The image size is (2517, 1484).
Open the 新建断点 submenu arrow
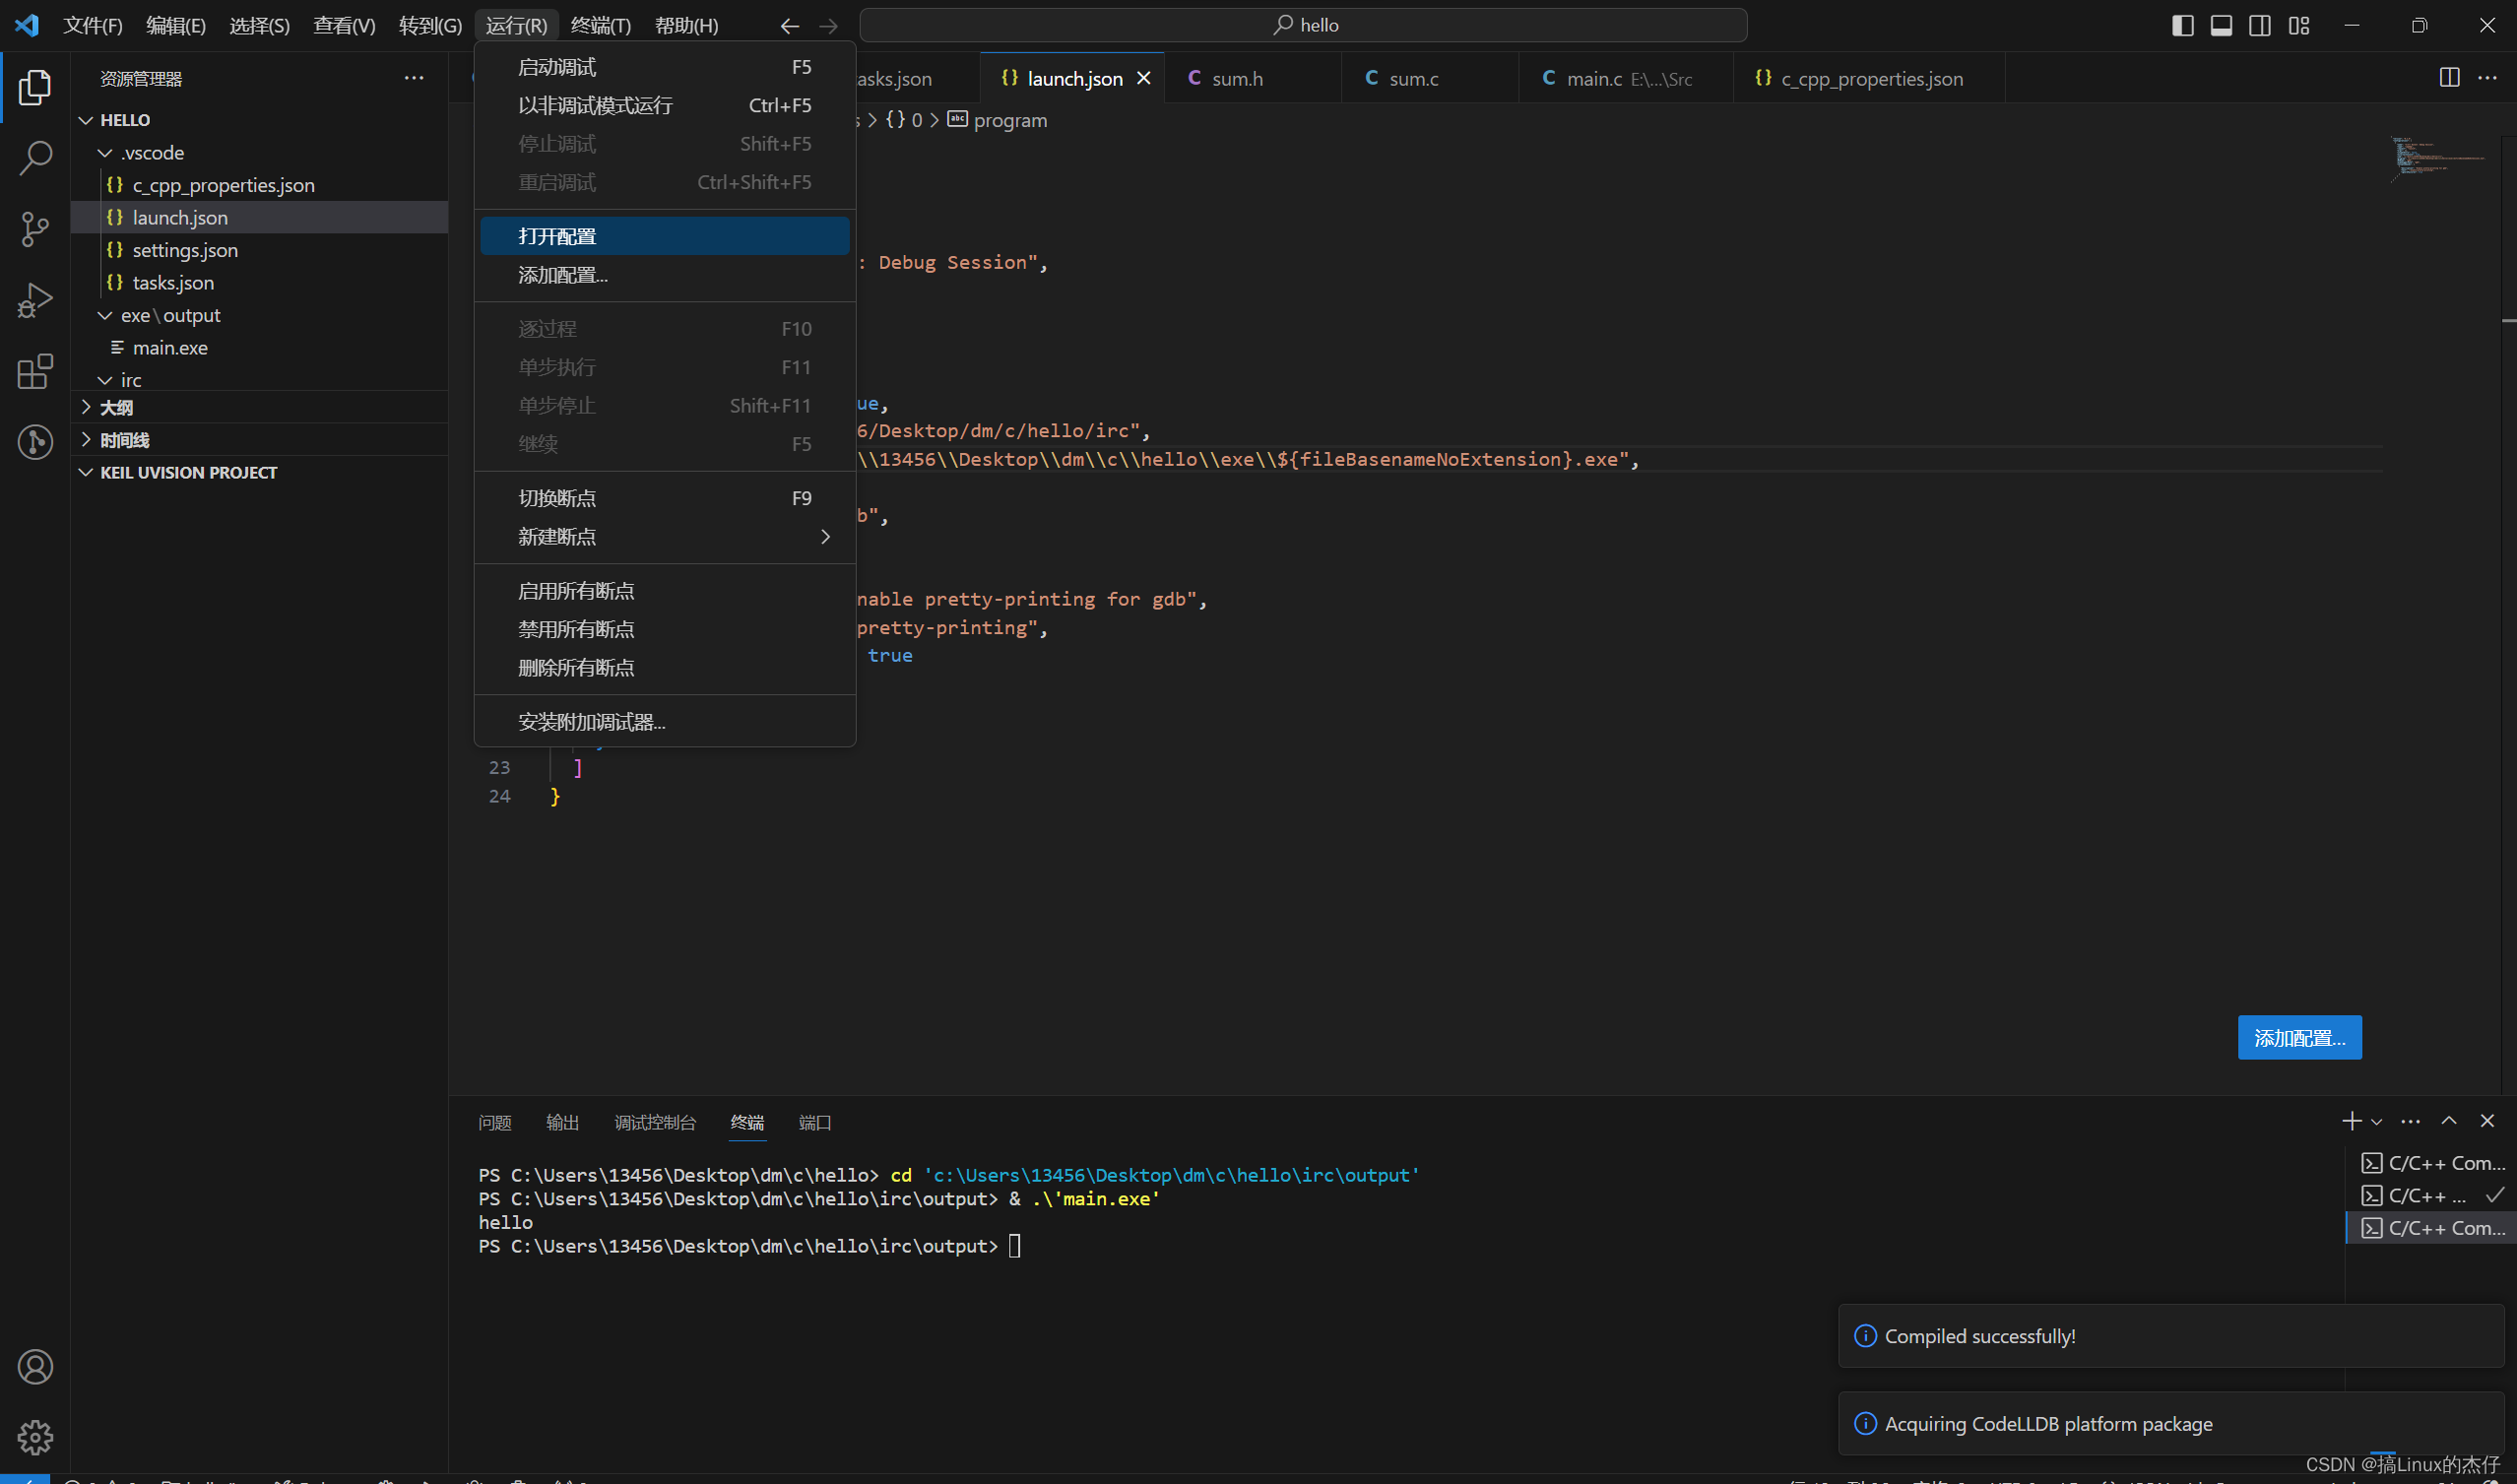tap(825, 537)
